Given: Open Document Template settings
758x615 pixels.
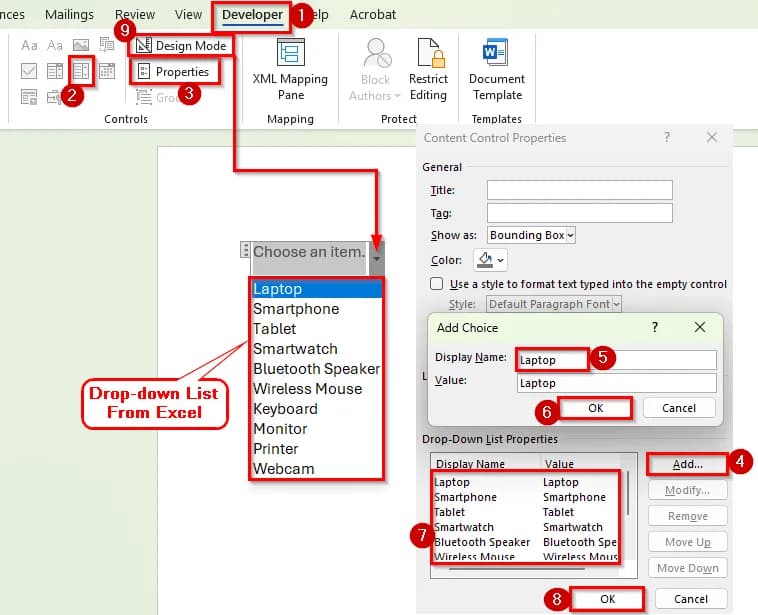Looking at the screenshot, I should coord(496,70).
